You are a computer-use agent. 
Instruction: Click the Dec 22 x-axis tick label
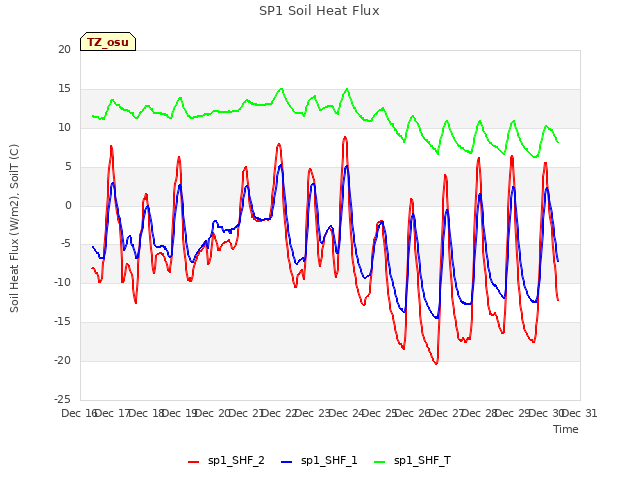[279, 413]
